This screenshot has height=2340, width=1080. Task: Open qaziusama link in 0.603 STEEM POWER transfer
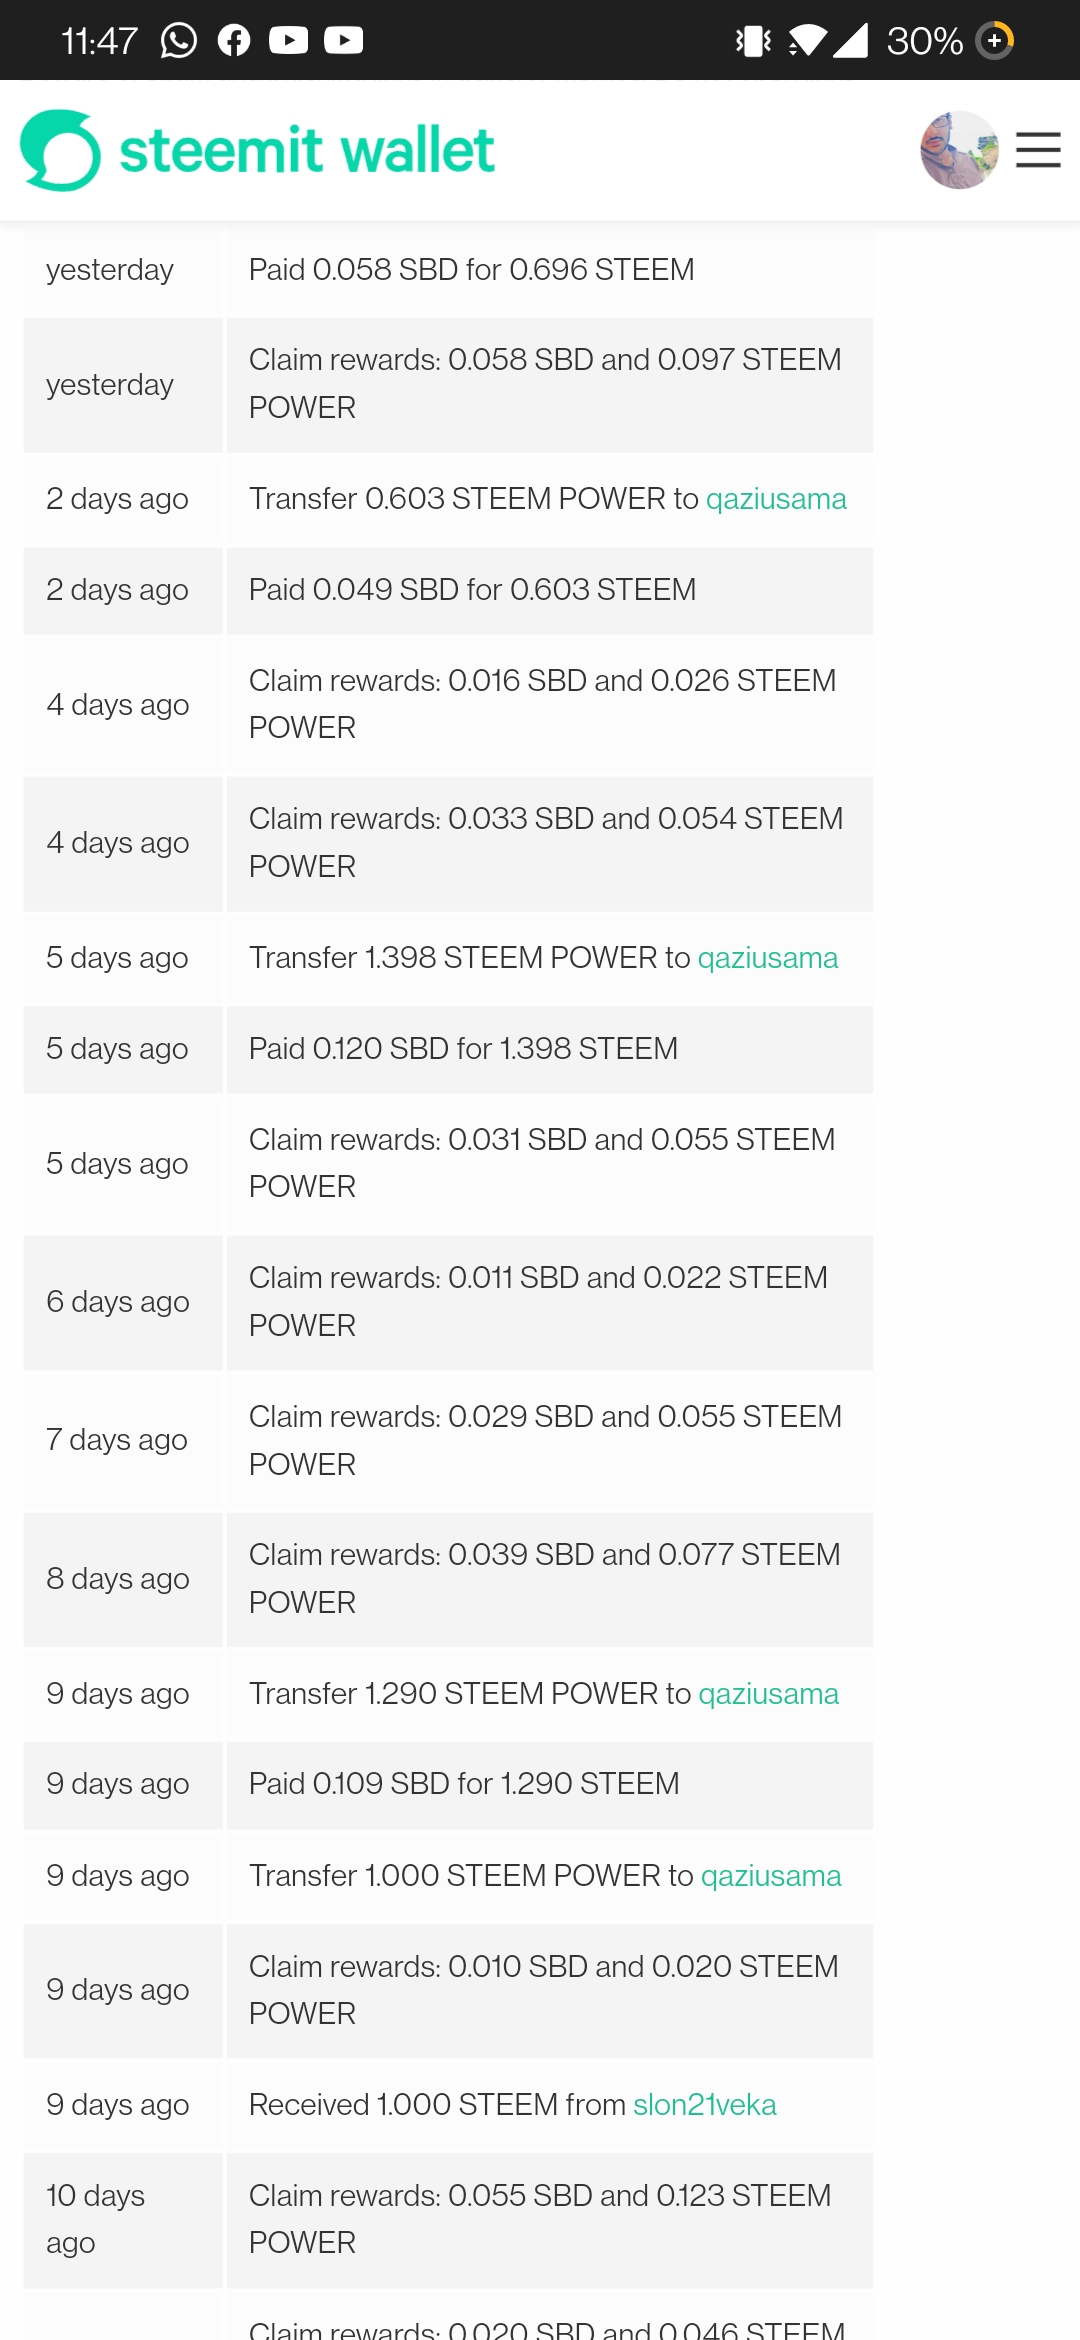[x=776, y=498]
